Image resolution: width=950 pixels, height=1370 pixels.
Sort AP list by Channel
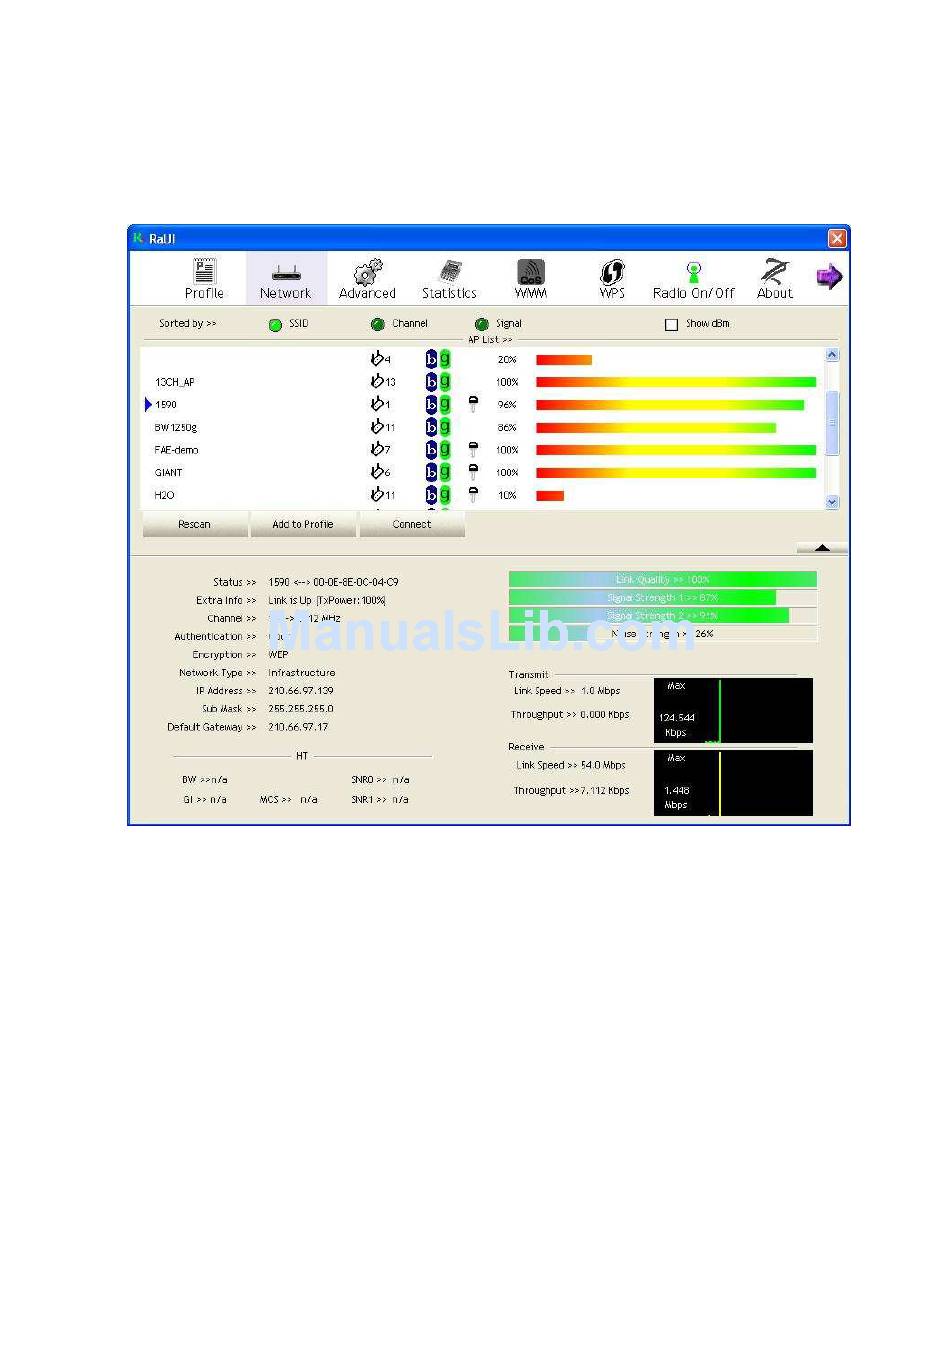[x=377, y=325]
